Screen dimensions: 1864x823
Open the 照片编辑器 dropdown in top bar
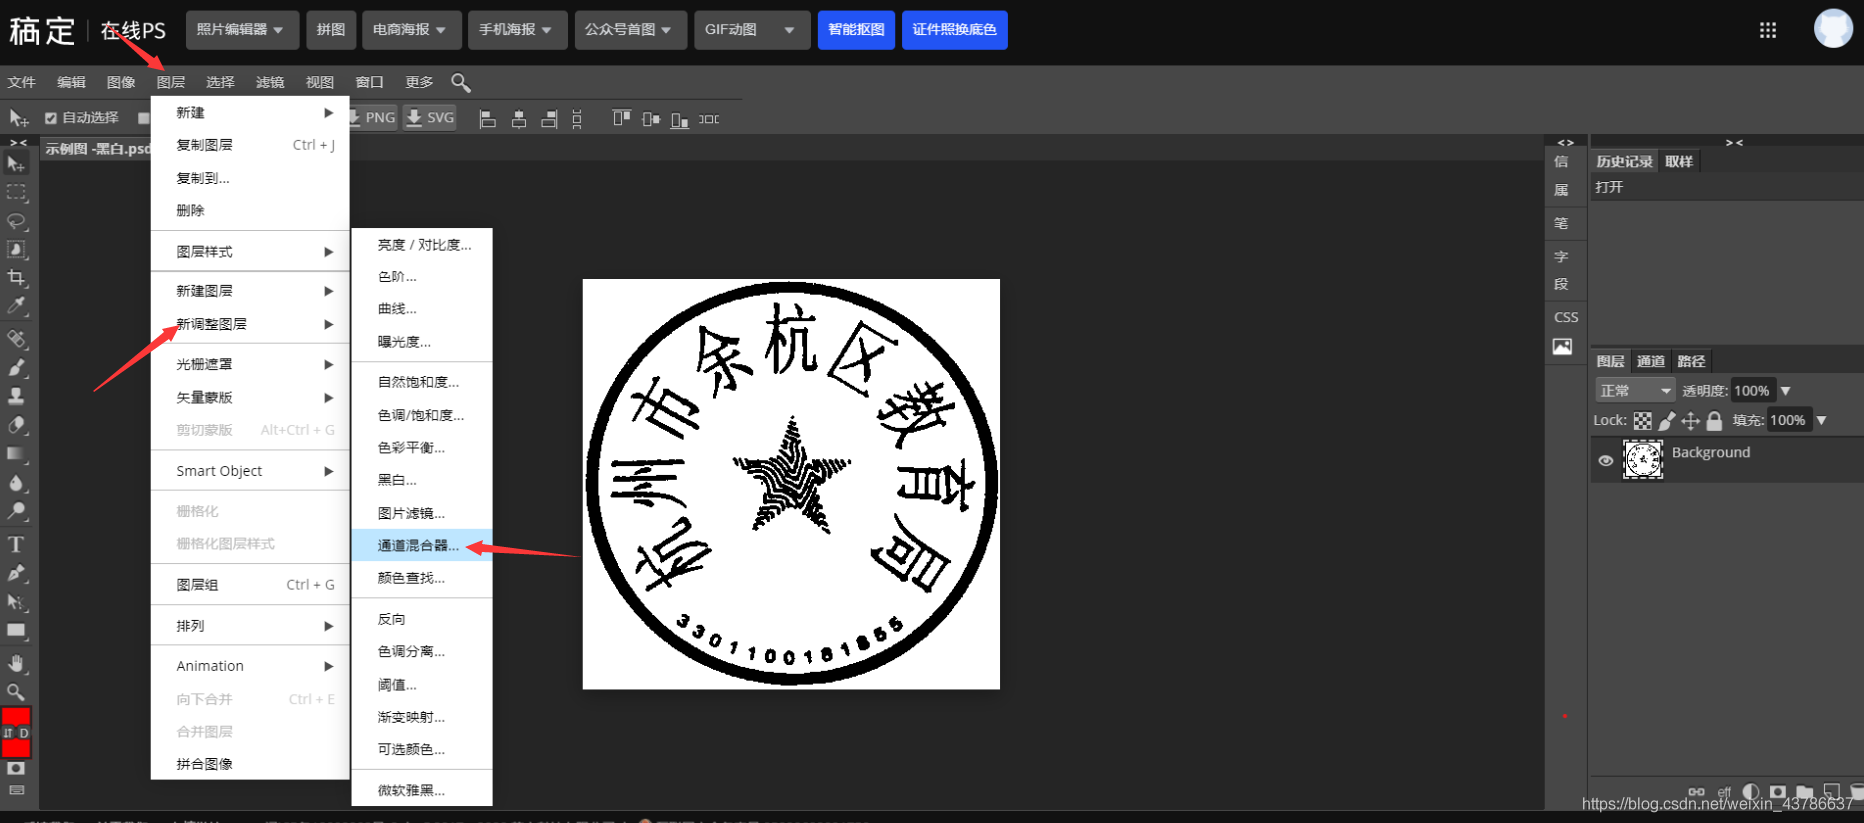[240, 30]
